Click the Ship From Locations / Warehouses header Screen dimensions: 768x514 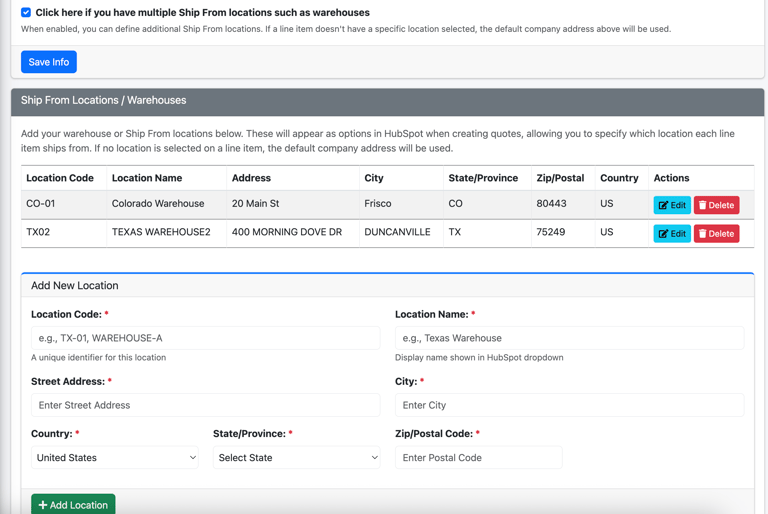click(103, 101)
